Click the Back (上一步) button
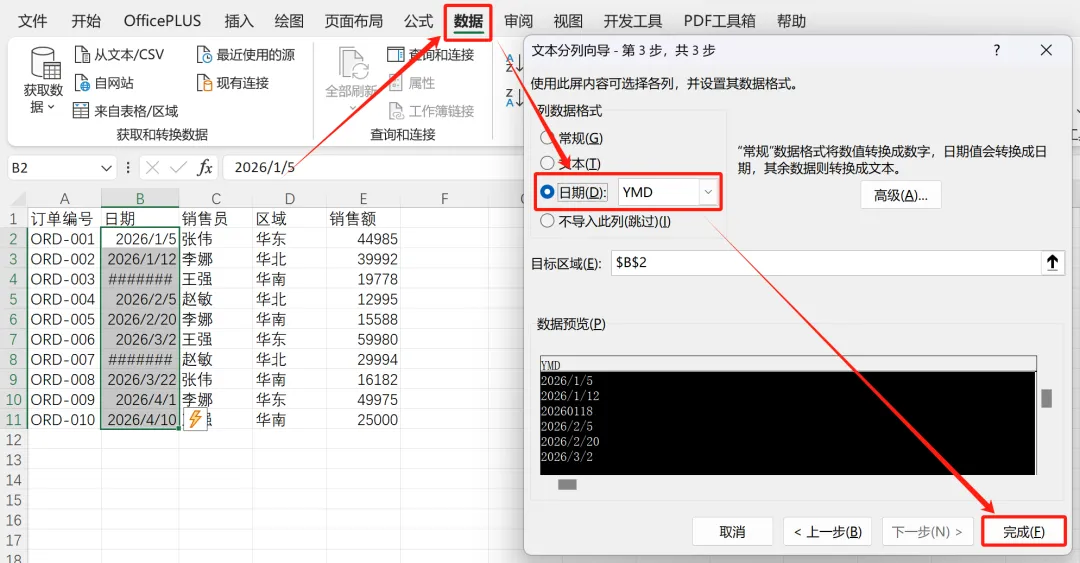The height and width of the screenshot is (563, 1080). 827,532
